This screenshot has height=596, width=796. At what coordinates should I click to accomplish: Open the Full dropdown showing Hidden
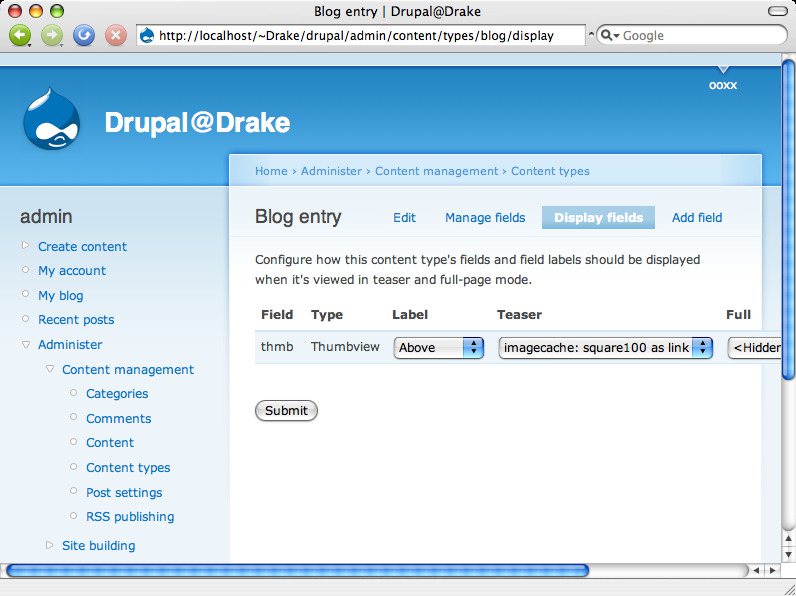[x=754, y=348]
